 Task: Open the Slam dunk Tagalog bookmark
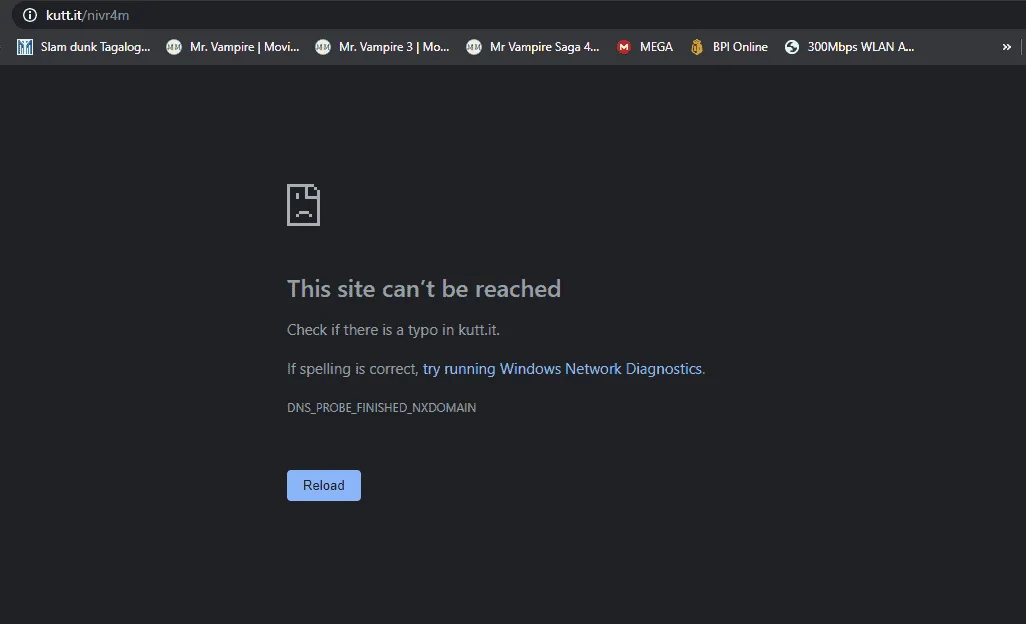pyautogui.click(x=84, y=47)
